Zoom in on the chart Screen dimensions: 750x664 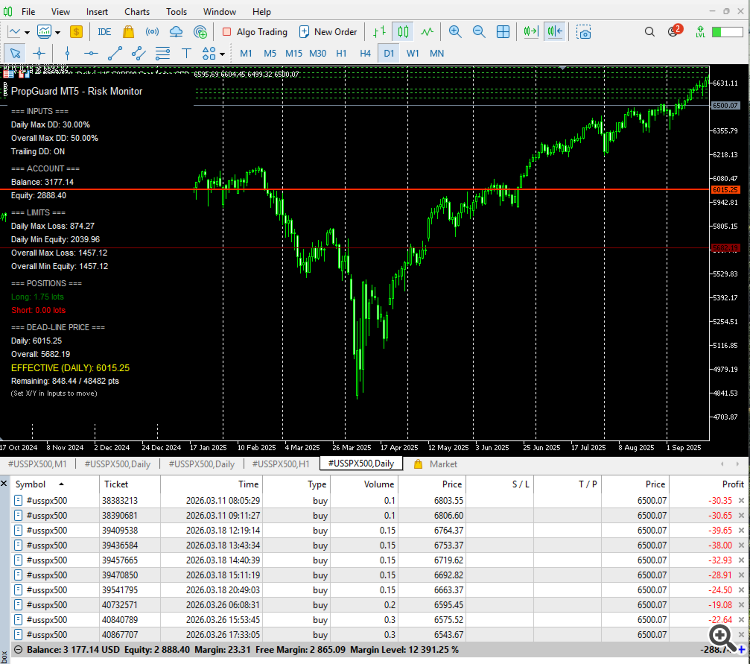coord(455,32)
